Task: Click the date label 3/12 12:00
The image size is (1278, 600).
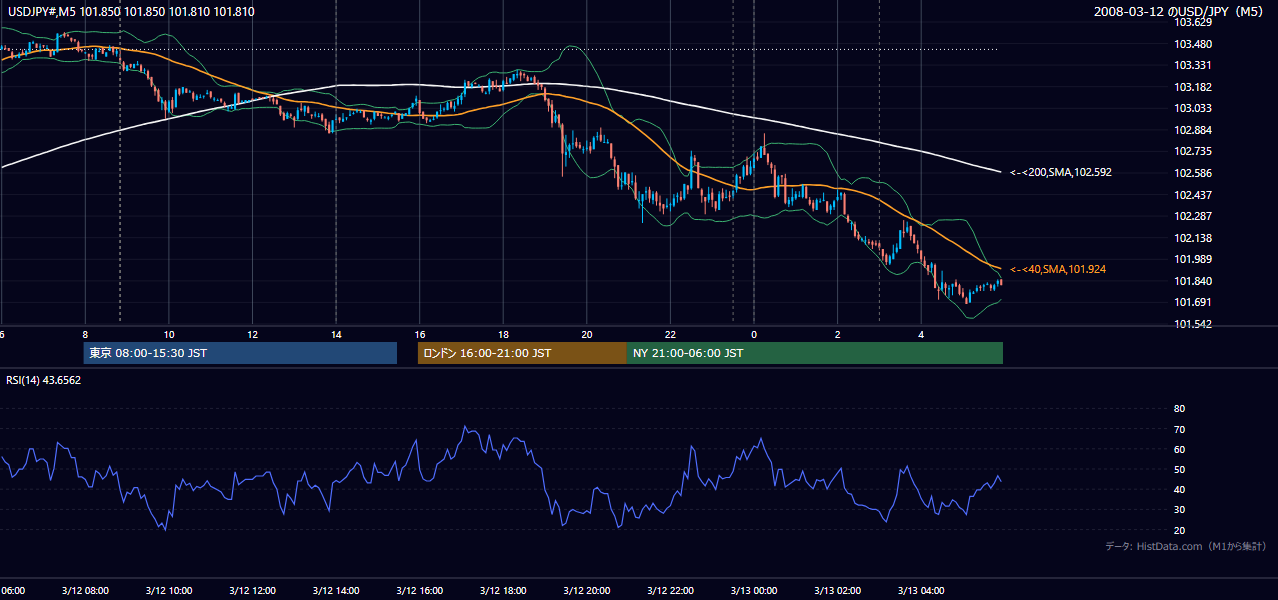Action: [x=252, y=591]
